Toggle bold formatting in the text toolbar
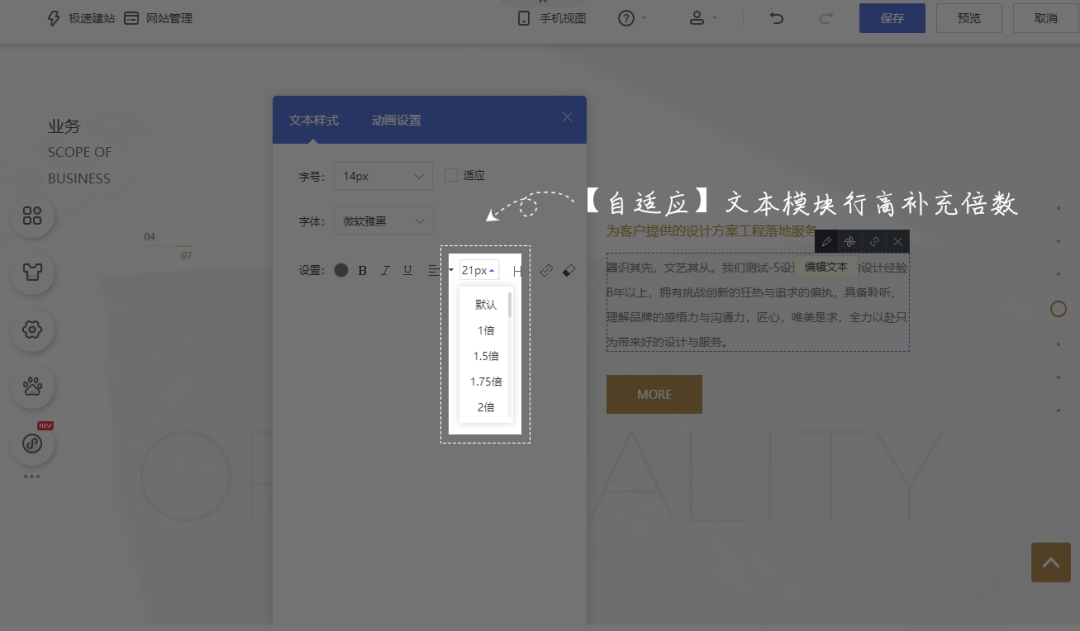Image resolution: width=1080 pixels, height=631 pixels. [361, 270]
